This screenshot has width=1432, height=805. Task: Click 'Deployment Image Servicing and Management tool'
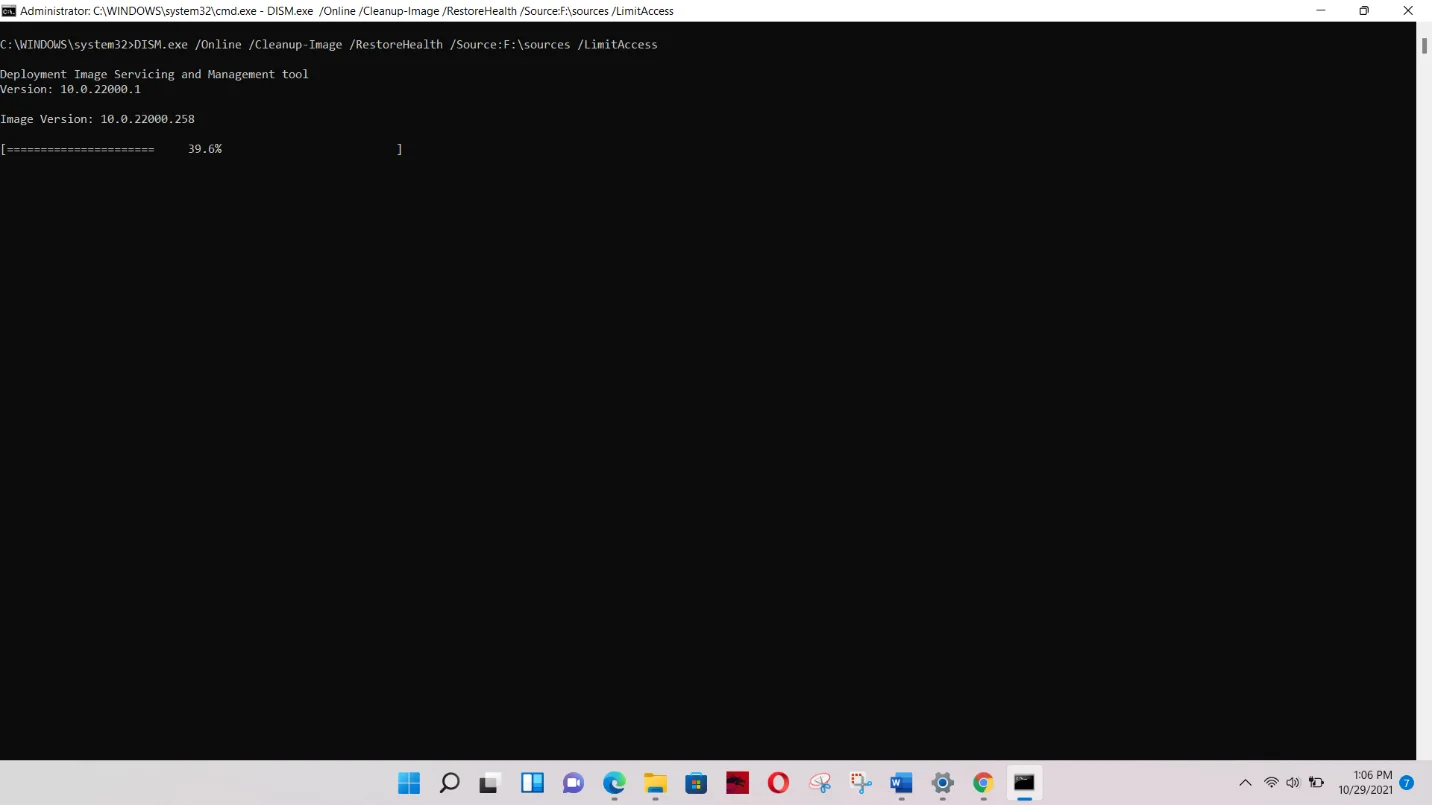click(154, 74)
